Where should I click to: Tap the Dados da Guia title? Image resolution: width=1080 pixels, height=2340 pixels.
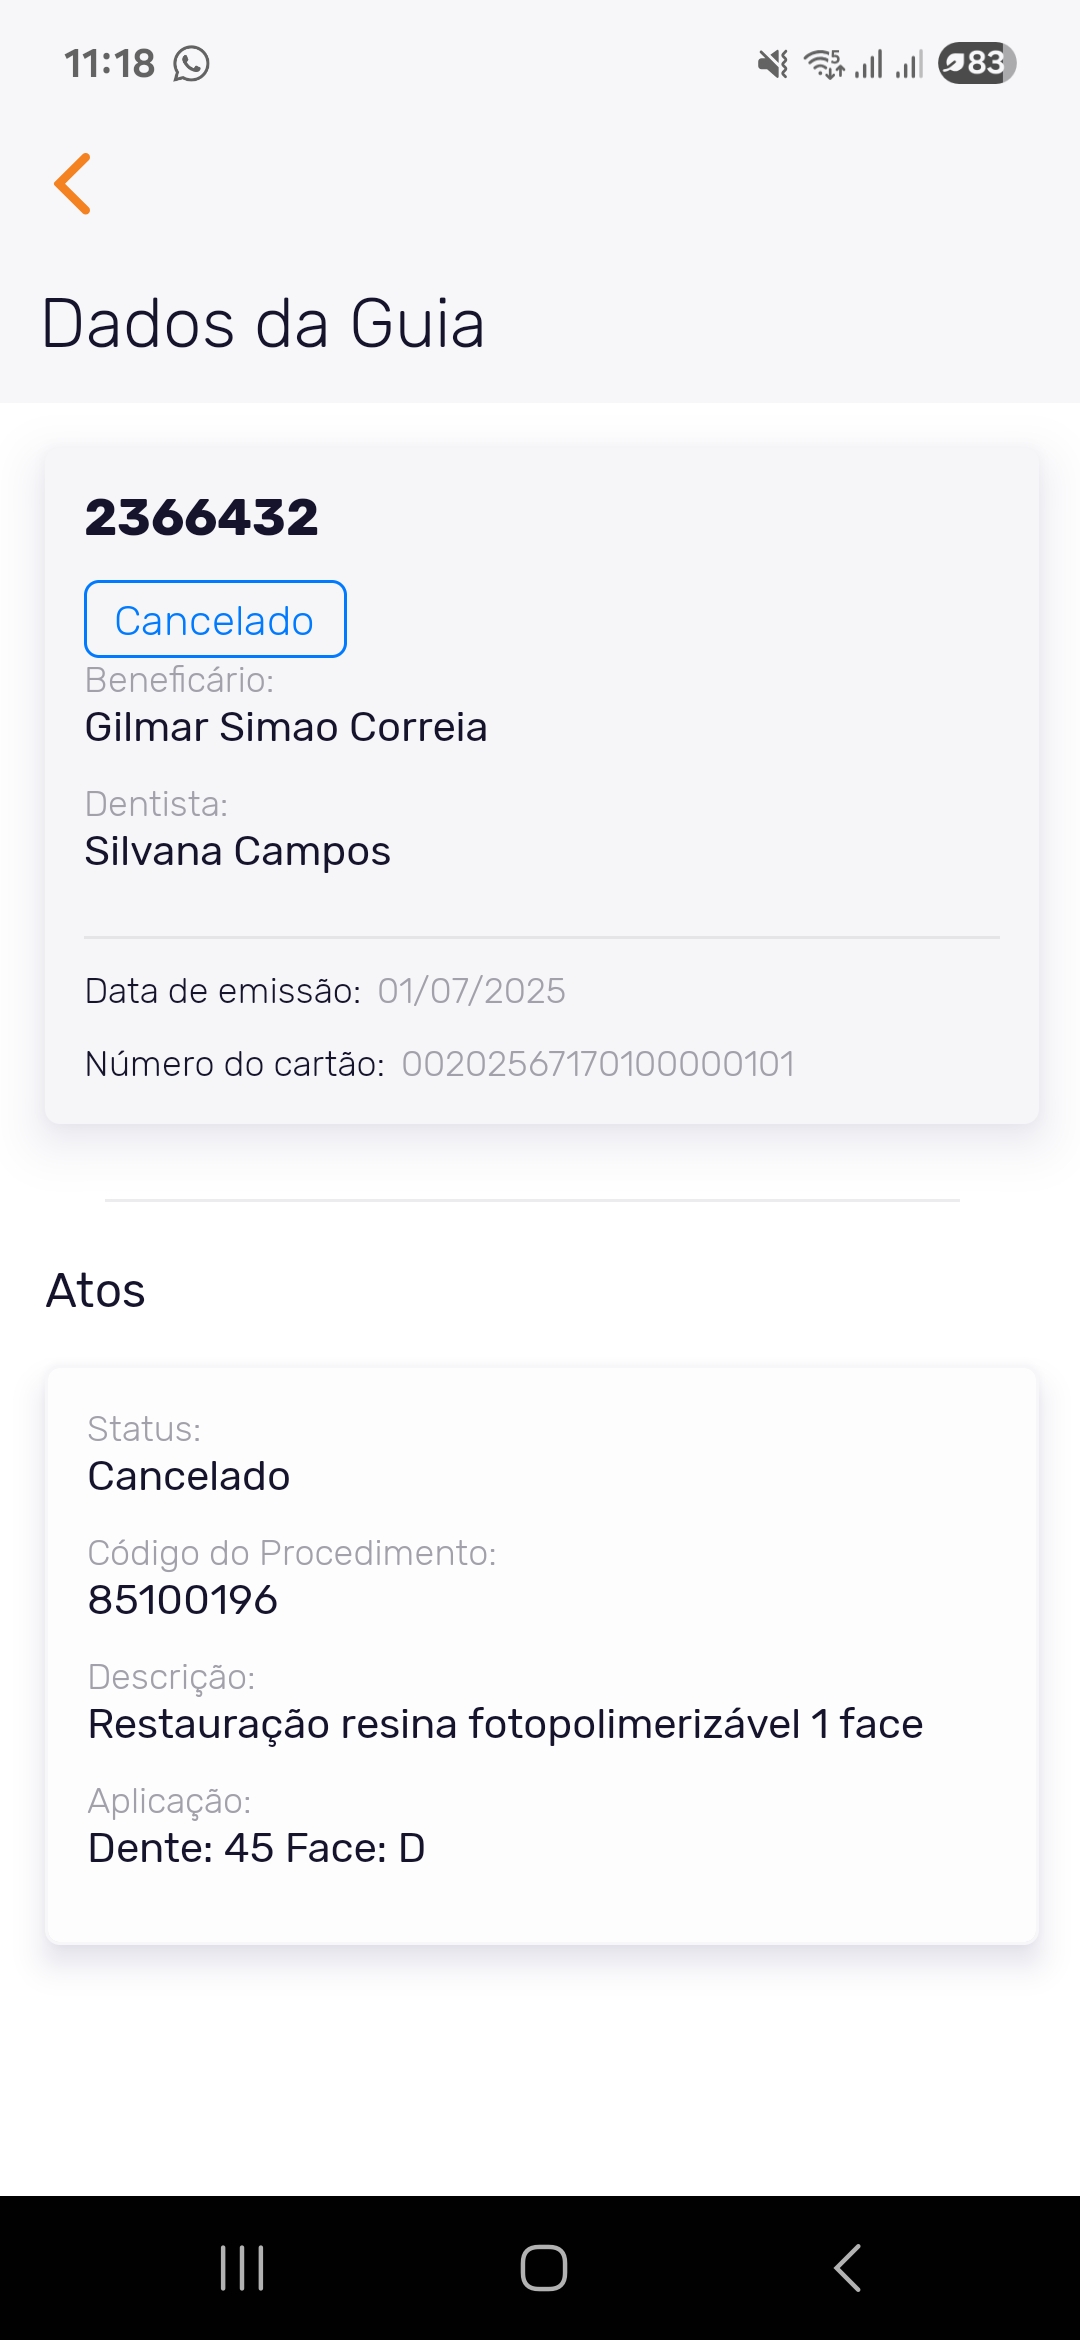[264, 324]
